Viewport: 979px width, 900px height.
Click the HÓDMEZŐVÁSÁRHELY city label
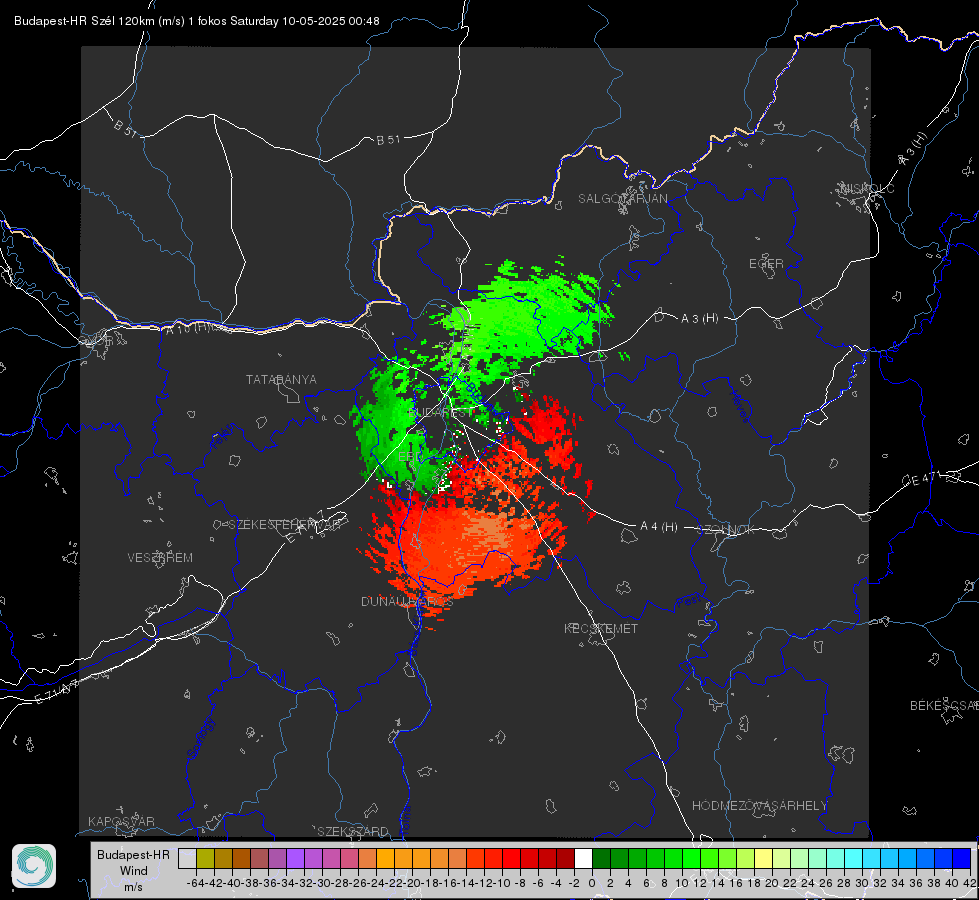(x=759, y=806)
